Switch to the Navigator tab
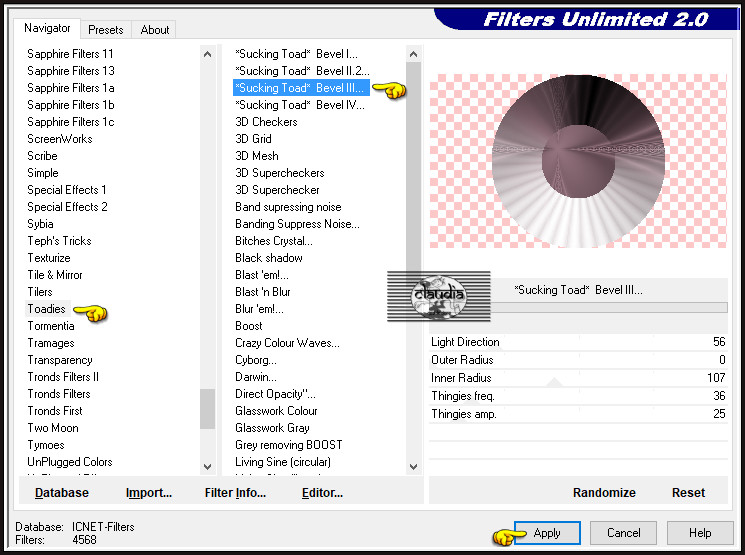 [x=47, y=29]
